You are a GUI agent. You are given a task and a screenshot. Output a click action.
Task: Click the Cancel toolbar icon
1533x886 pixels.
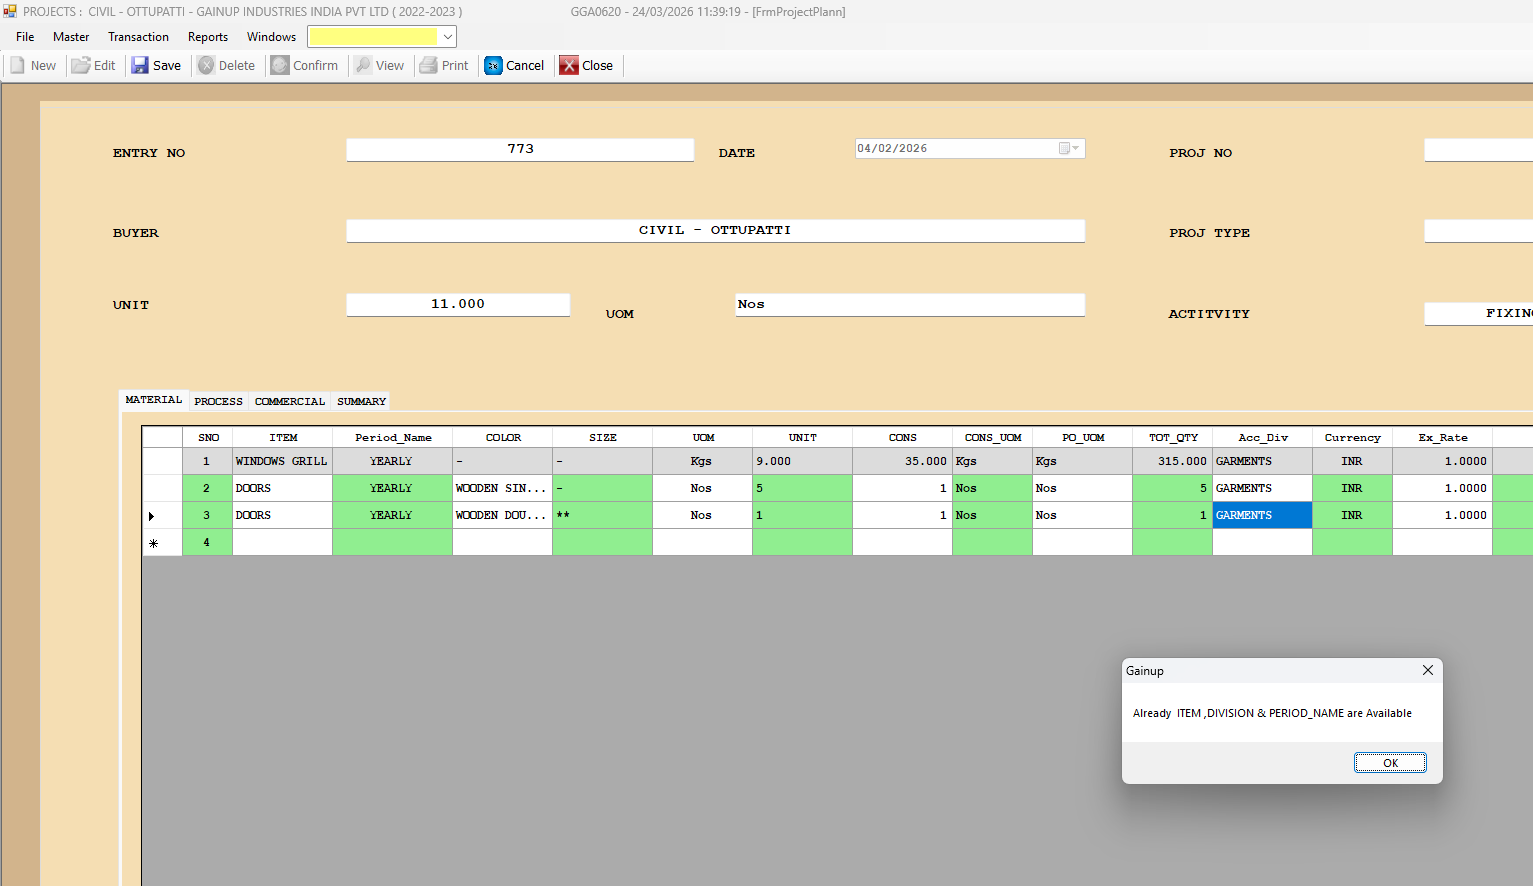(494, 66)
